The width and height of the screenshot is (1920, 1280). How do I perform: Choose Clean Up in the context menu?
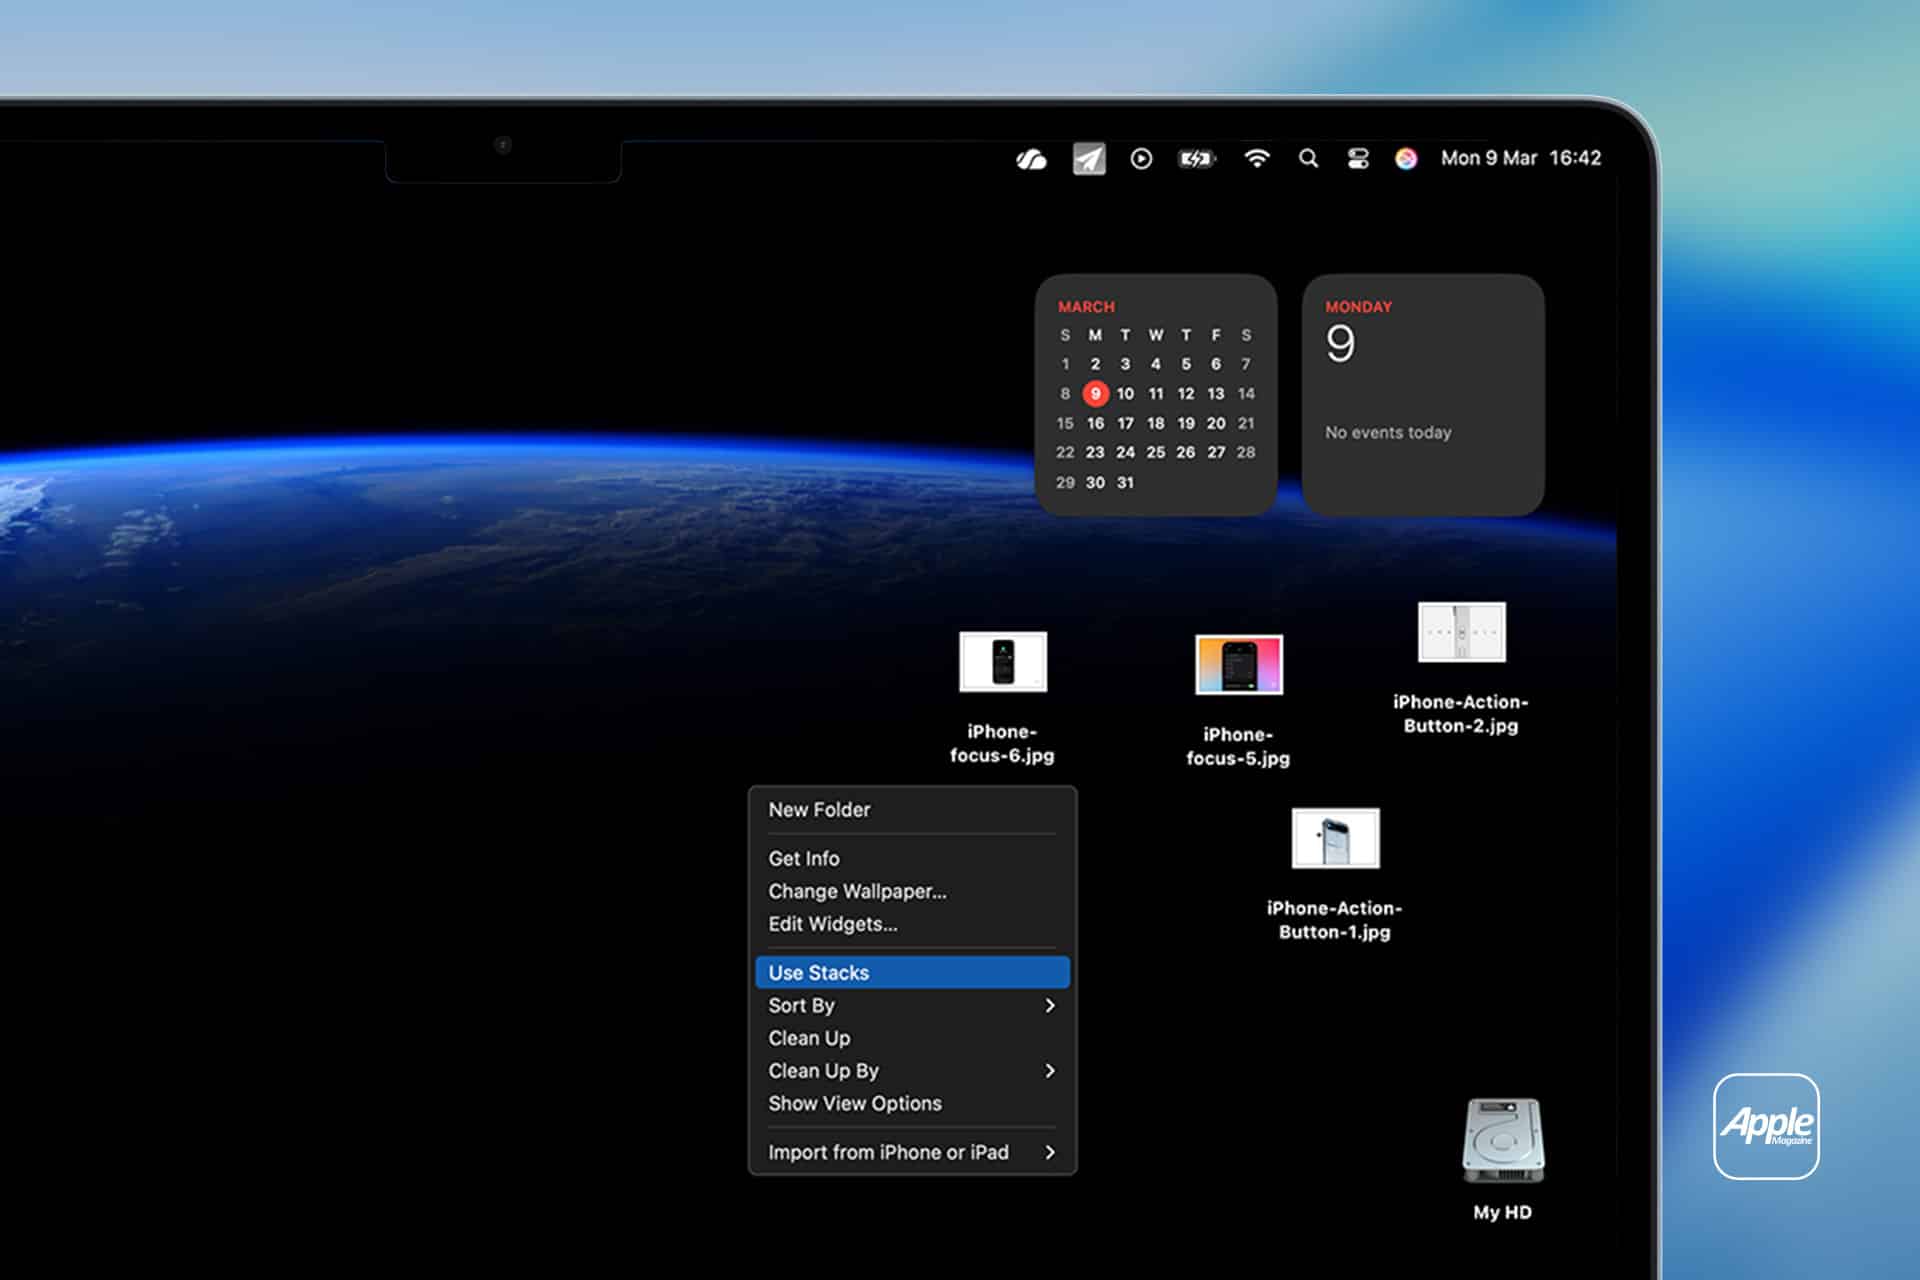point(913,1038)
